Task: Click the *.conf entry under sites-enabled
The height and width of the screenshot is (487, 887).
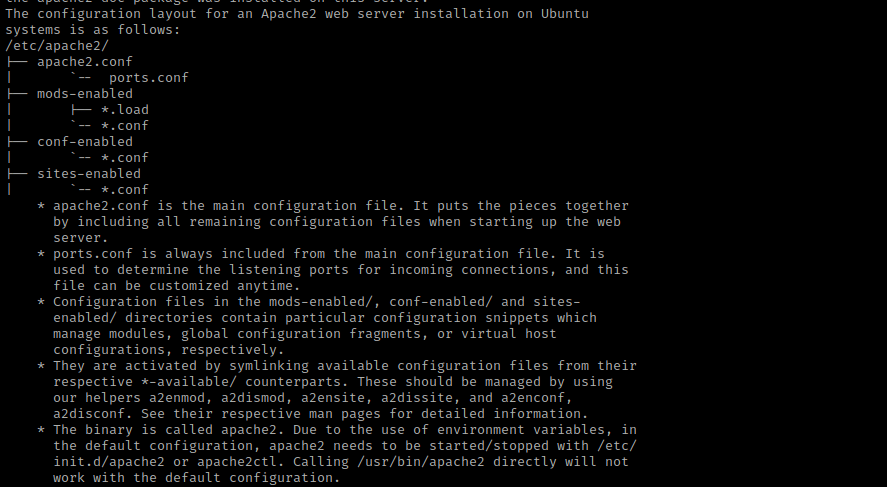Action: (x=125, y=190)
